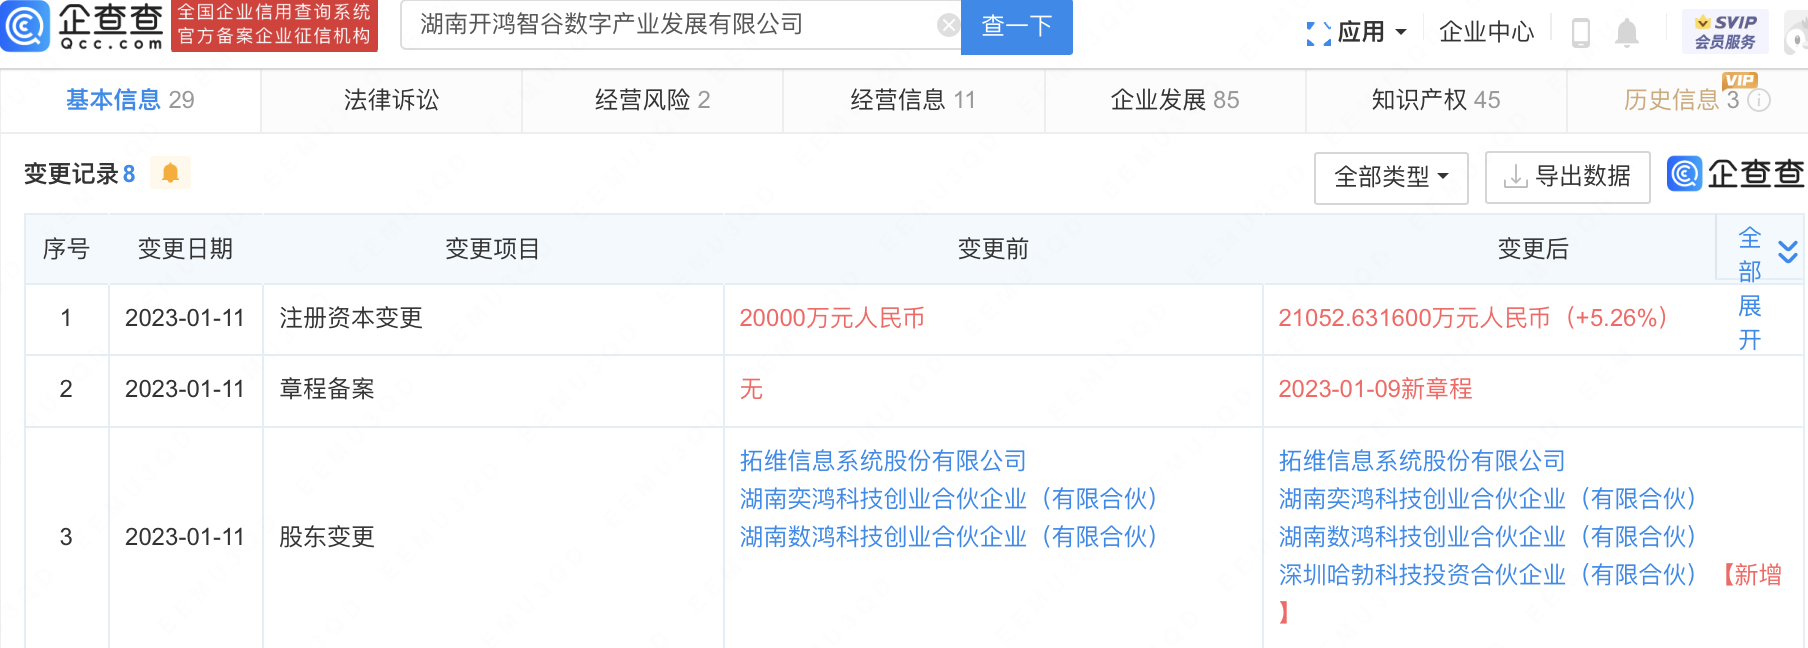Open 拓维信息系统股份有限公司 in 变更前 column
Screen dimensions: 1808x648
pyautogui.click(x=883, y=461)
